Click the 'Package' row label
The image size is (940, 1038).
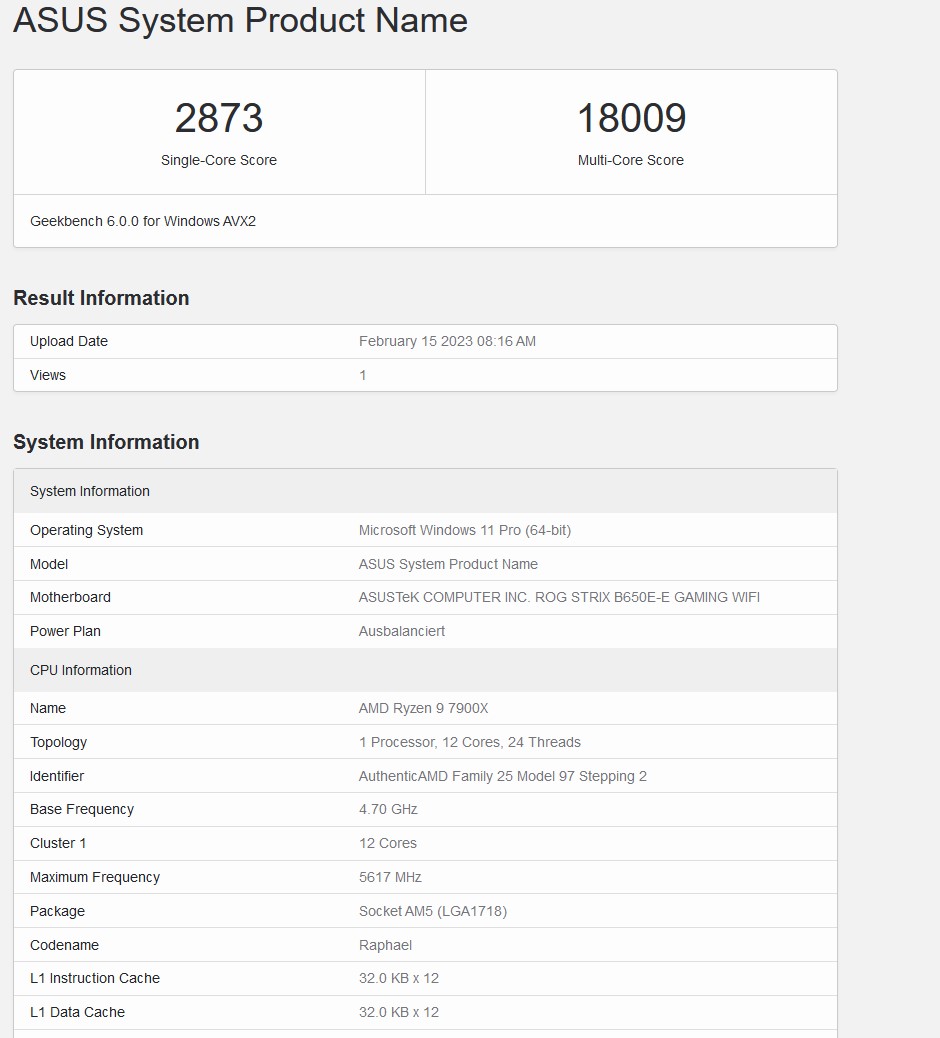point(58,911)
